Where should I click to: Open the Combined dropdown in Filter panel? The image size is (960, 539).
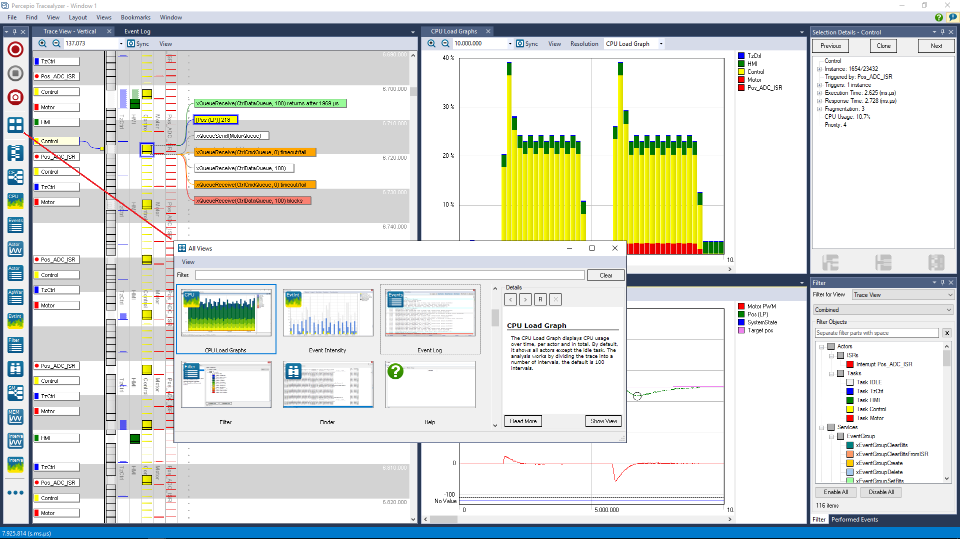coord(883,310)
